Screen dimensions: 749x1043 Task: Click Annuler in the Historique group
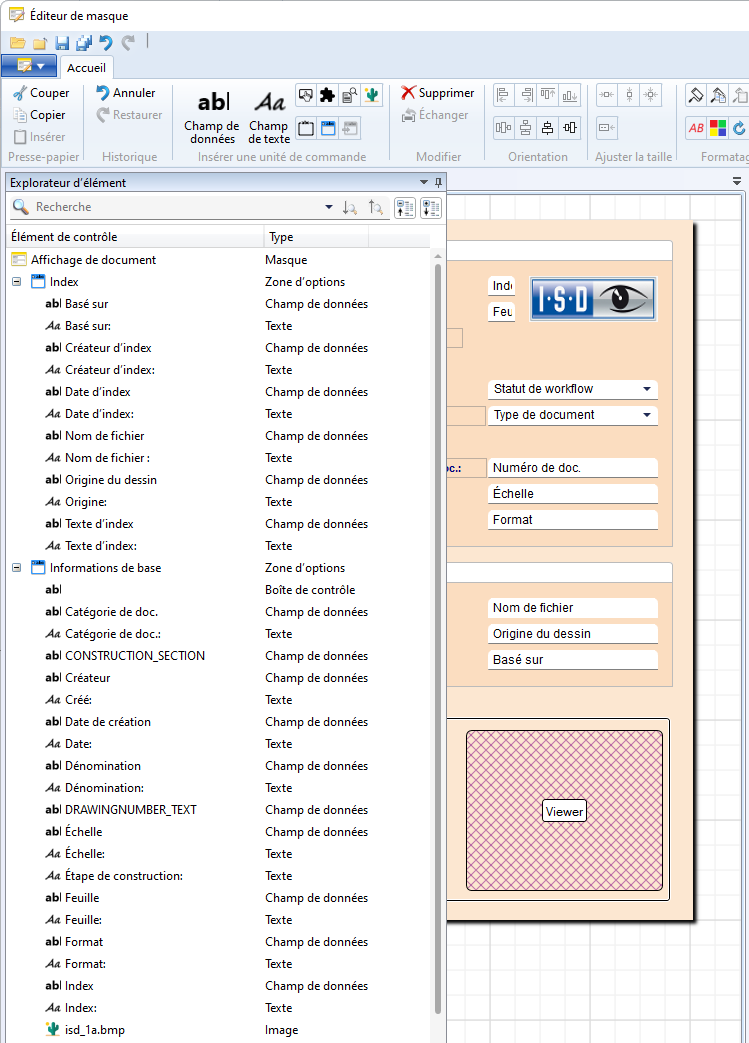tap(126, 93)
